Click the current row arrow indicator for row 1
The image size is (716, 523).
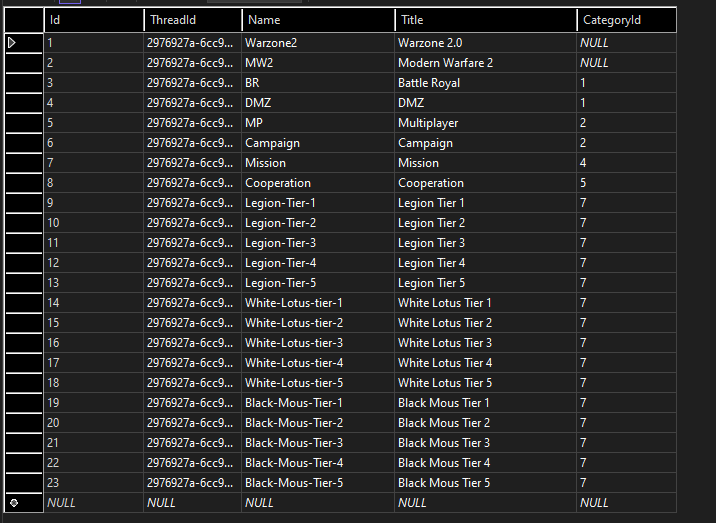tap(12, 43)
